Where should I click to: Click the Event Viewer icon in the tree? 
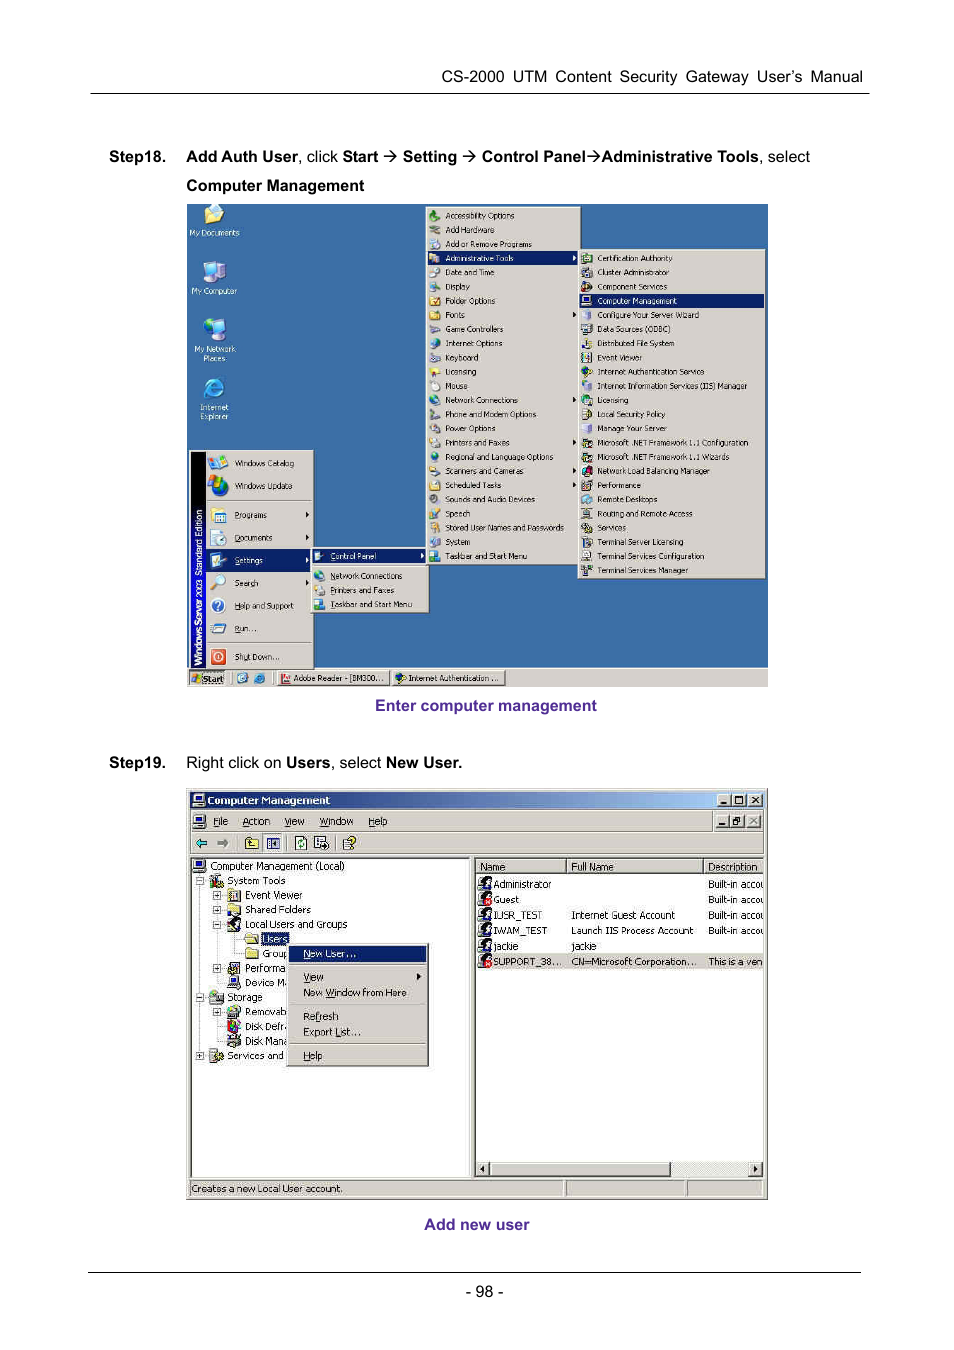(234, 896)
